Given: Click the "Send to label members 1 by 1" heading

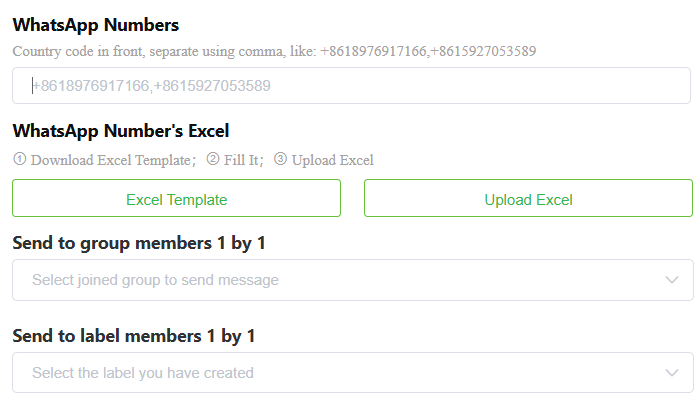Looking at the screenshot, I should pos(134,336).
